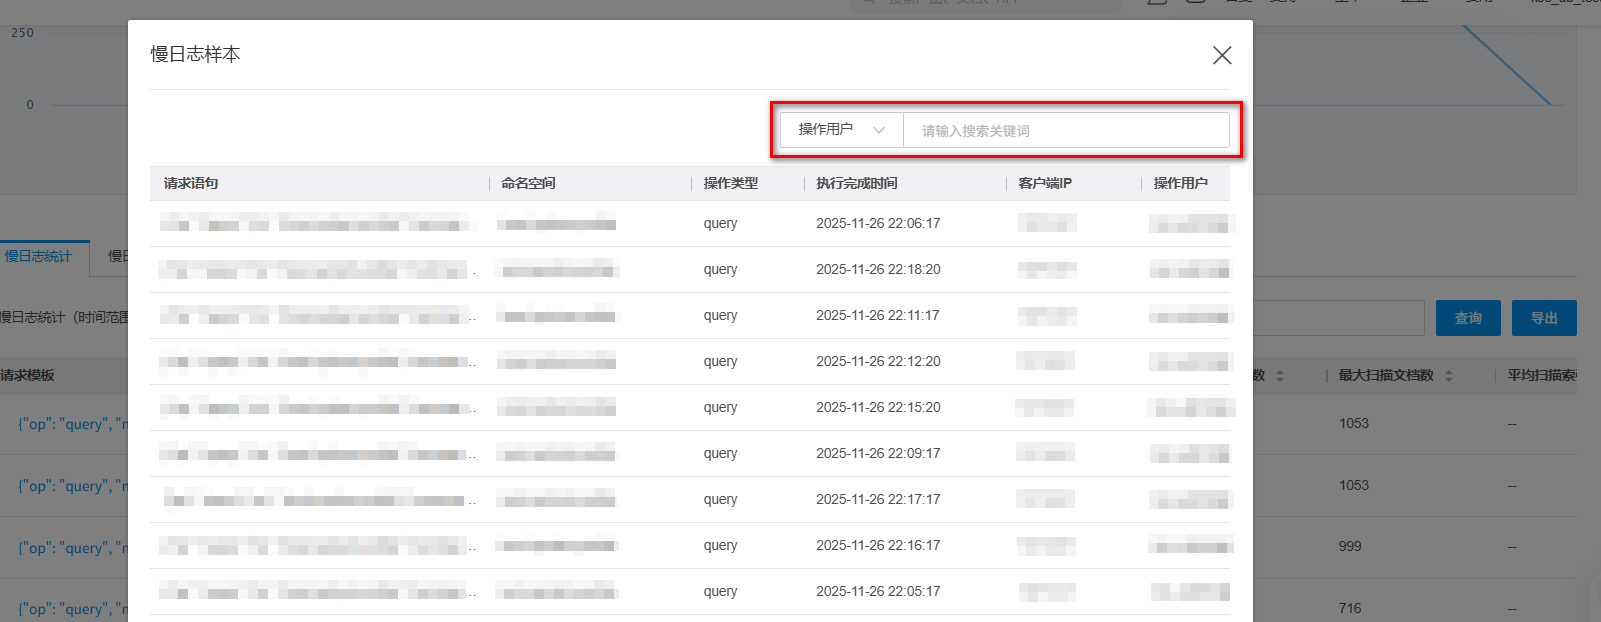Click the 导出 export button
Image resolution: width=1601 pixels, height=622 pixels.
1543,318
